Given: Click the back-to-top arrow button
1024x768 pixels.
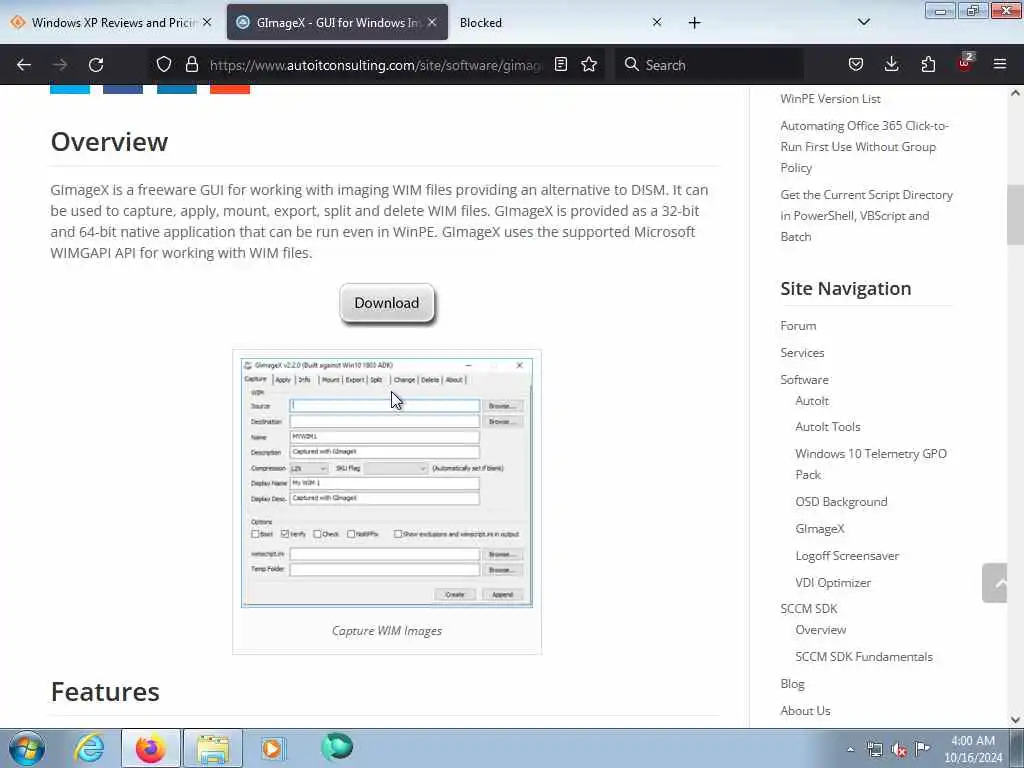Looking at the screenshot, I should [995, 583].
